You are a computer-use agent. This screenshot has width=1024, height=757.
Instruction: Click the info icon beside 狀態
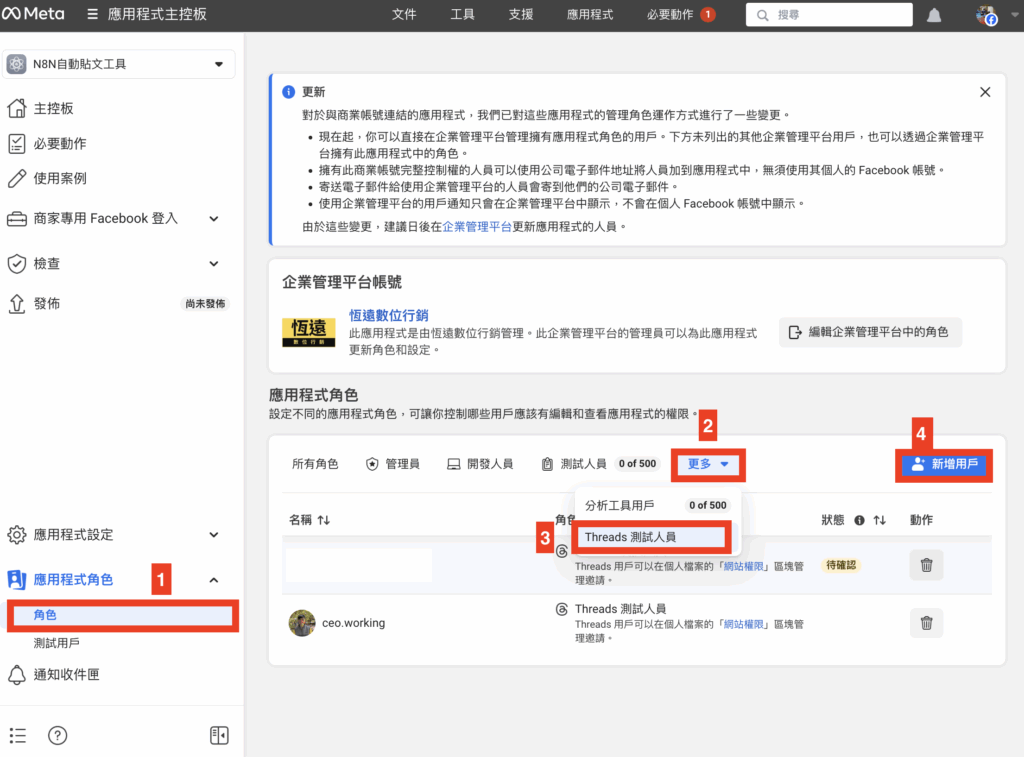click(x=859, y=521)
